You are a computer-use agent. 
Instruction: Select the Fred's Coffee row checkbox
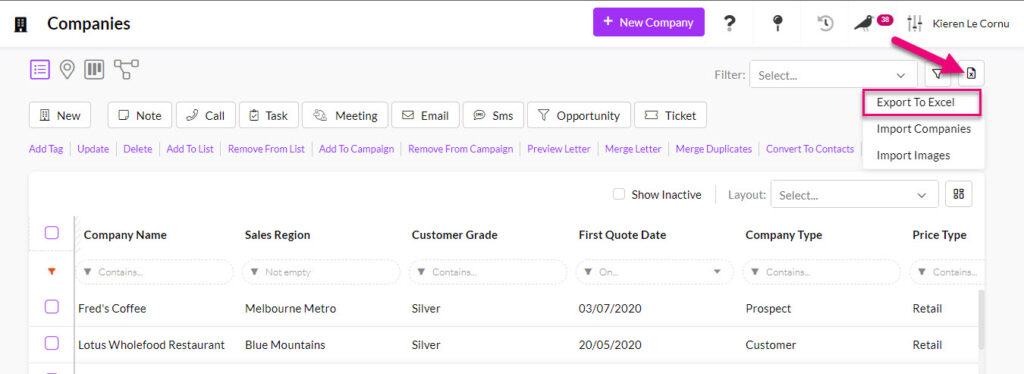click(51, 307)
